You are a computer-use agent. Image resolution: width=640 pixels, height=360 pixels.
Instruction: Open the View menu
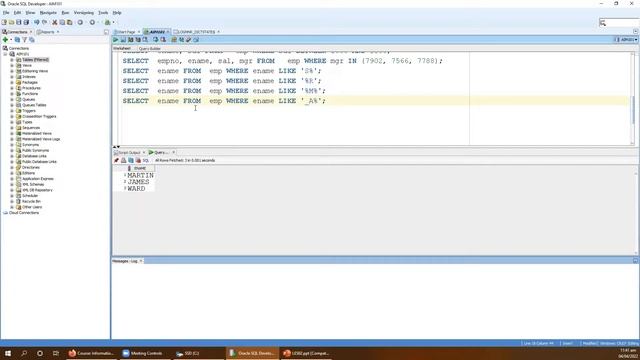click(30, 13)
